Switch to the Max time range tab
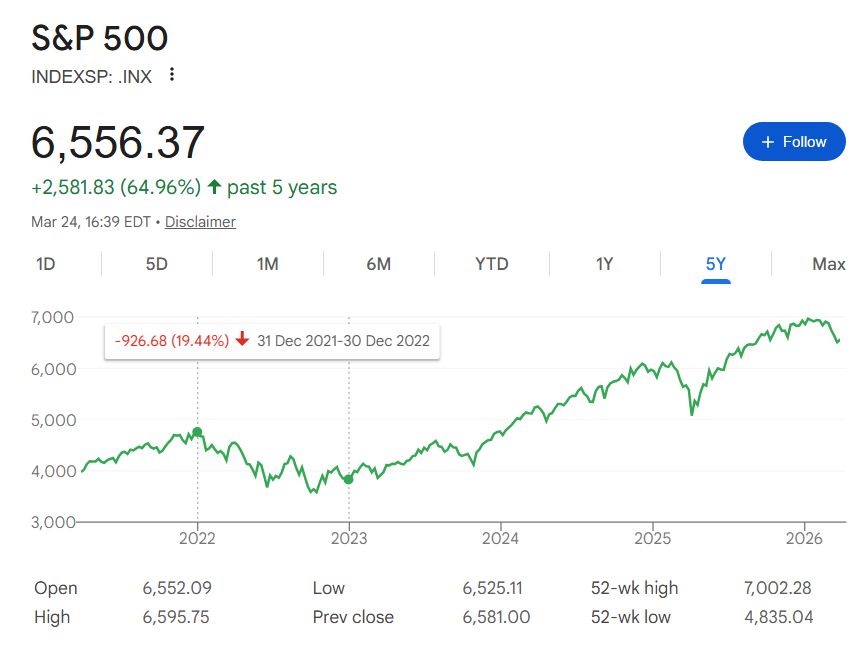The width and height of the screenshot is (862, 662). click(828, 264)
